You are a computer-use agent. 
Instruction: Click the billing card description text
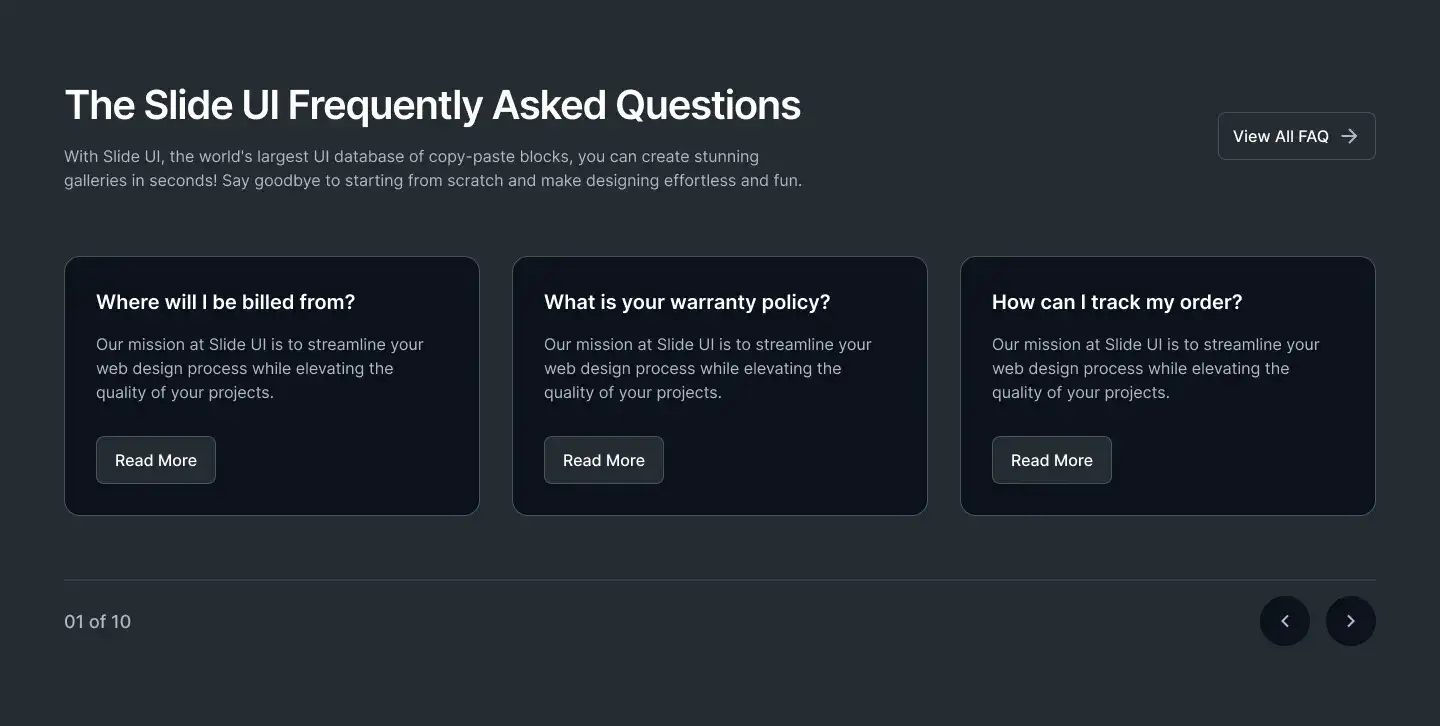tap(260, 368)
